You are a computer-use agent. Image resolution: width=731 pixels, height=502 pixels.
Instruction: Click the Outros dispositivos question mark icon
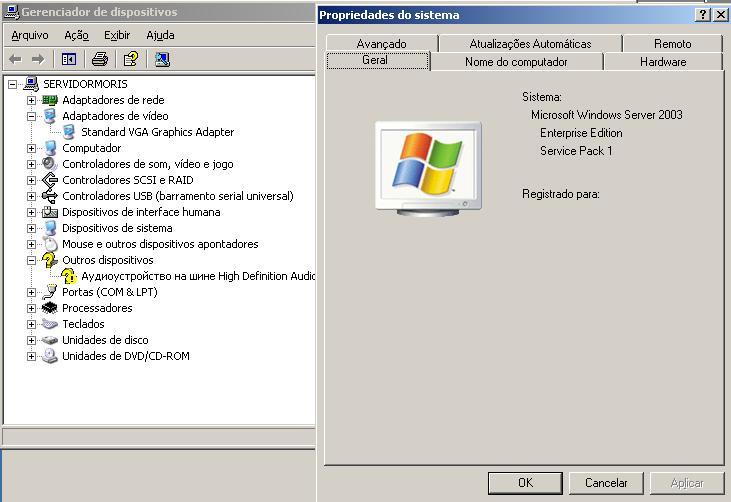coord(49,260)
